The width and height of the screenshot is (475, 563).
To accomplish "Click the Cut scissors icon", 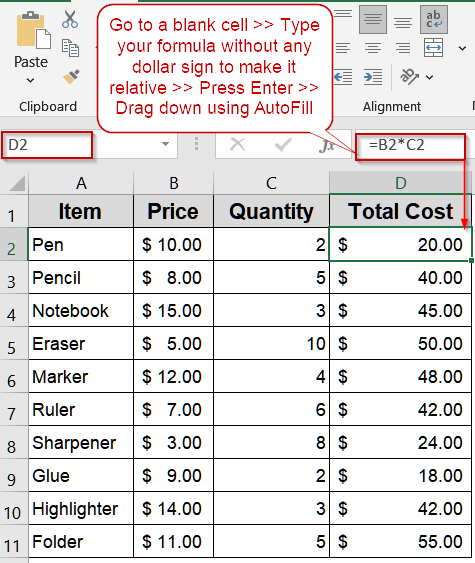I will (70, 19).
